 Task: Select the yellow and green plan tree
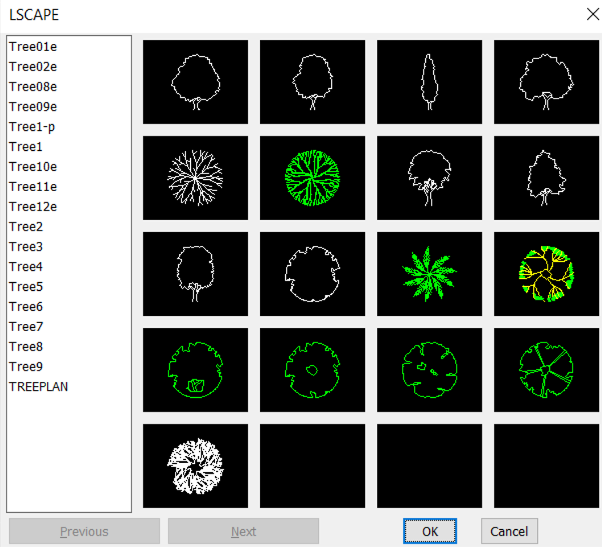546,274
